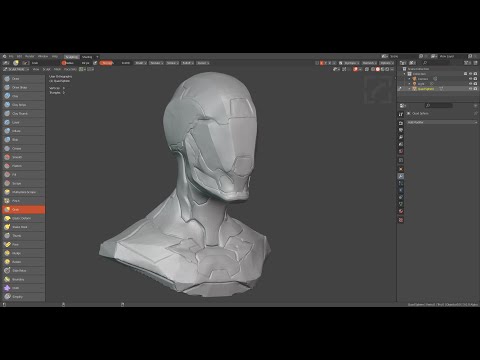The image size is (480, 360).
Task: Adjust the brush Radius slider
Action: point(77,63)
